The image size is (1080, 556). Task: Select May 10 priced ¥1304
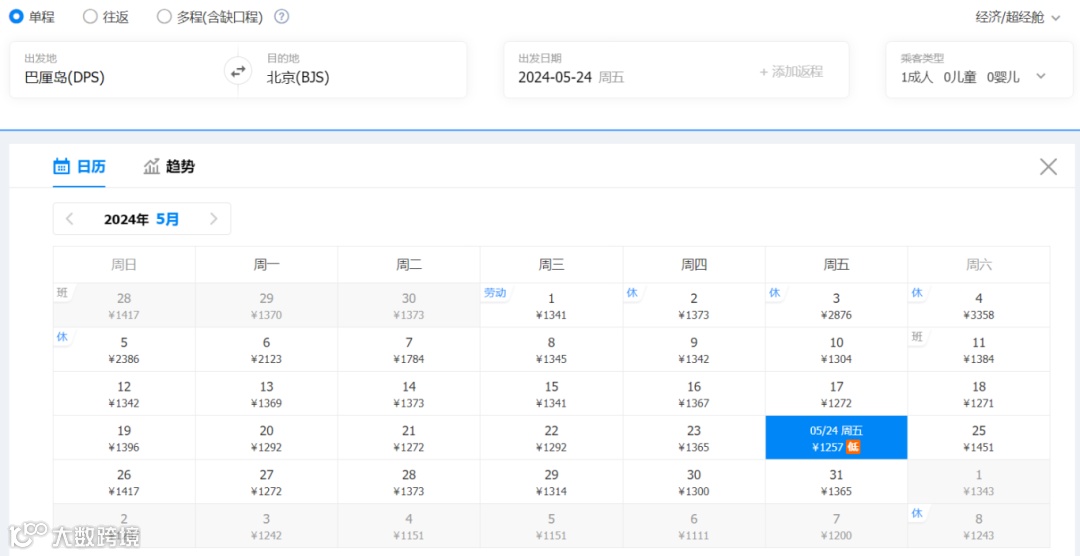pos(836,349)
